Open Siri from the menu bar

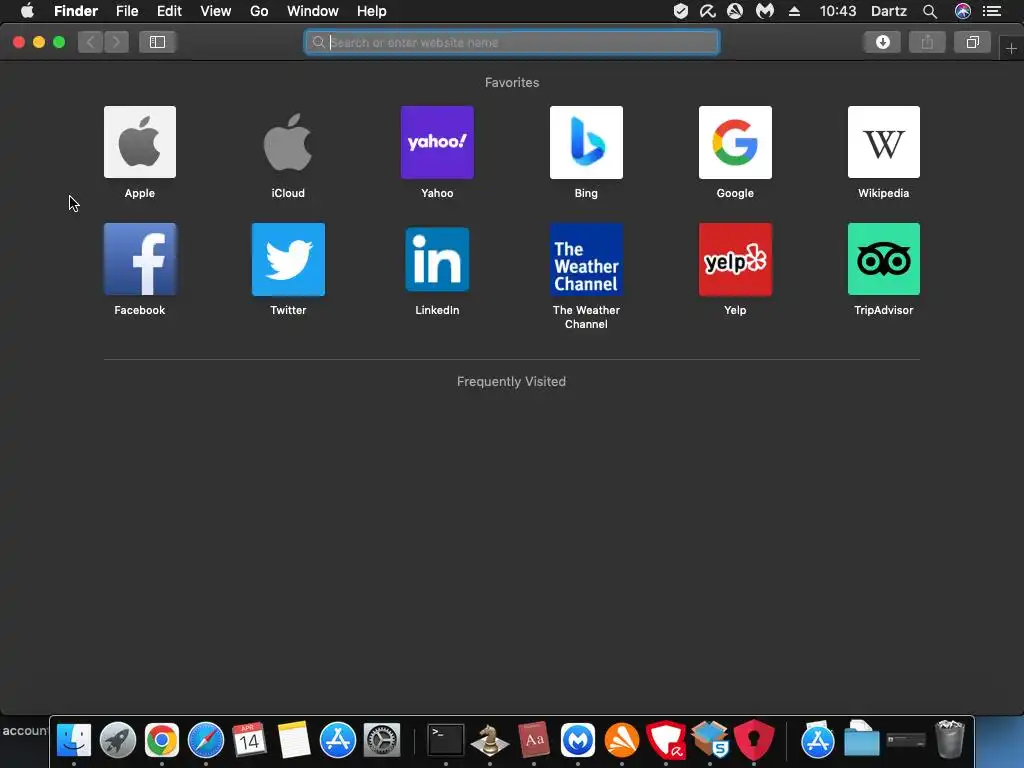point(963,11)
